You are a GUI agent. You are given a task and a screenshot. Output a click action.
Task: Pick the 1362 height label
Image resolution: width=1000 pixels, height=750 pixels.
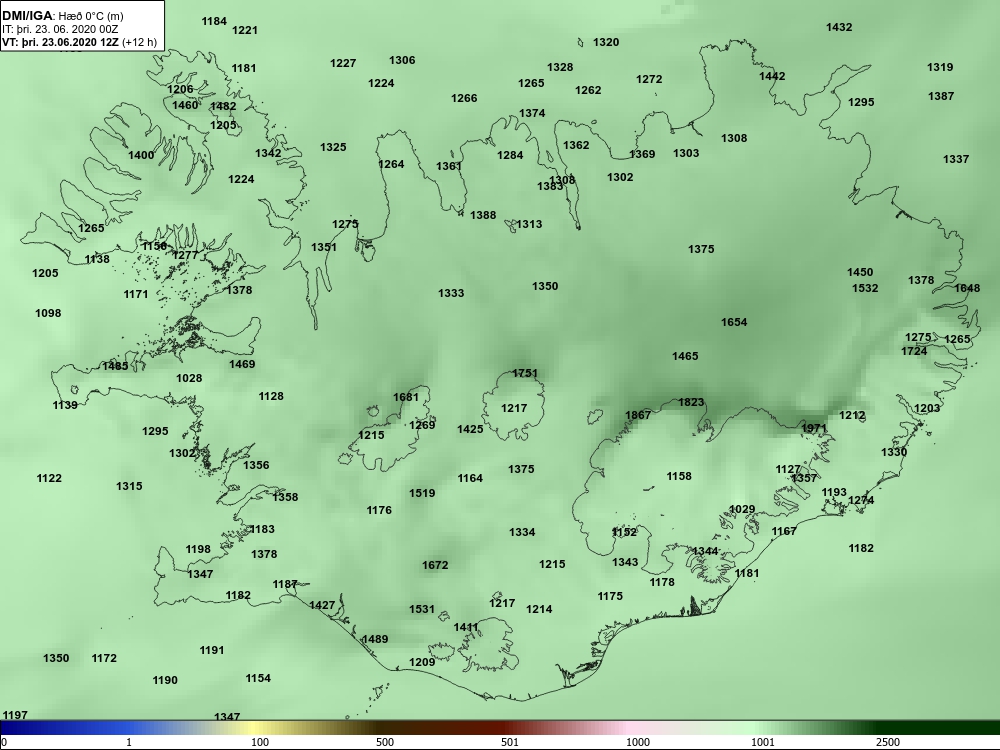[x=576, y=145]
